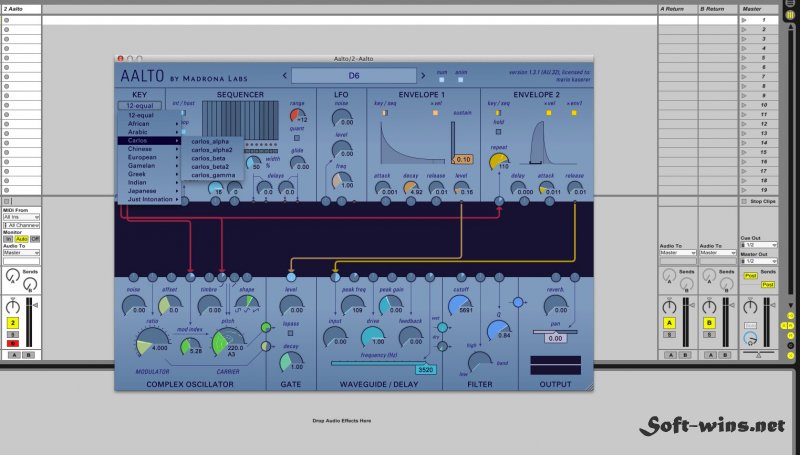Click the oscillator shape knob

pos(246,303)
